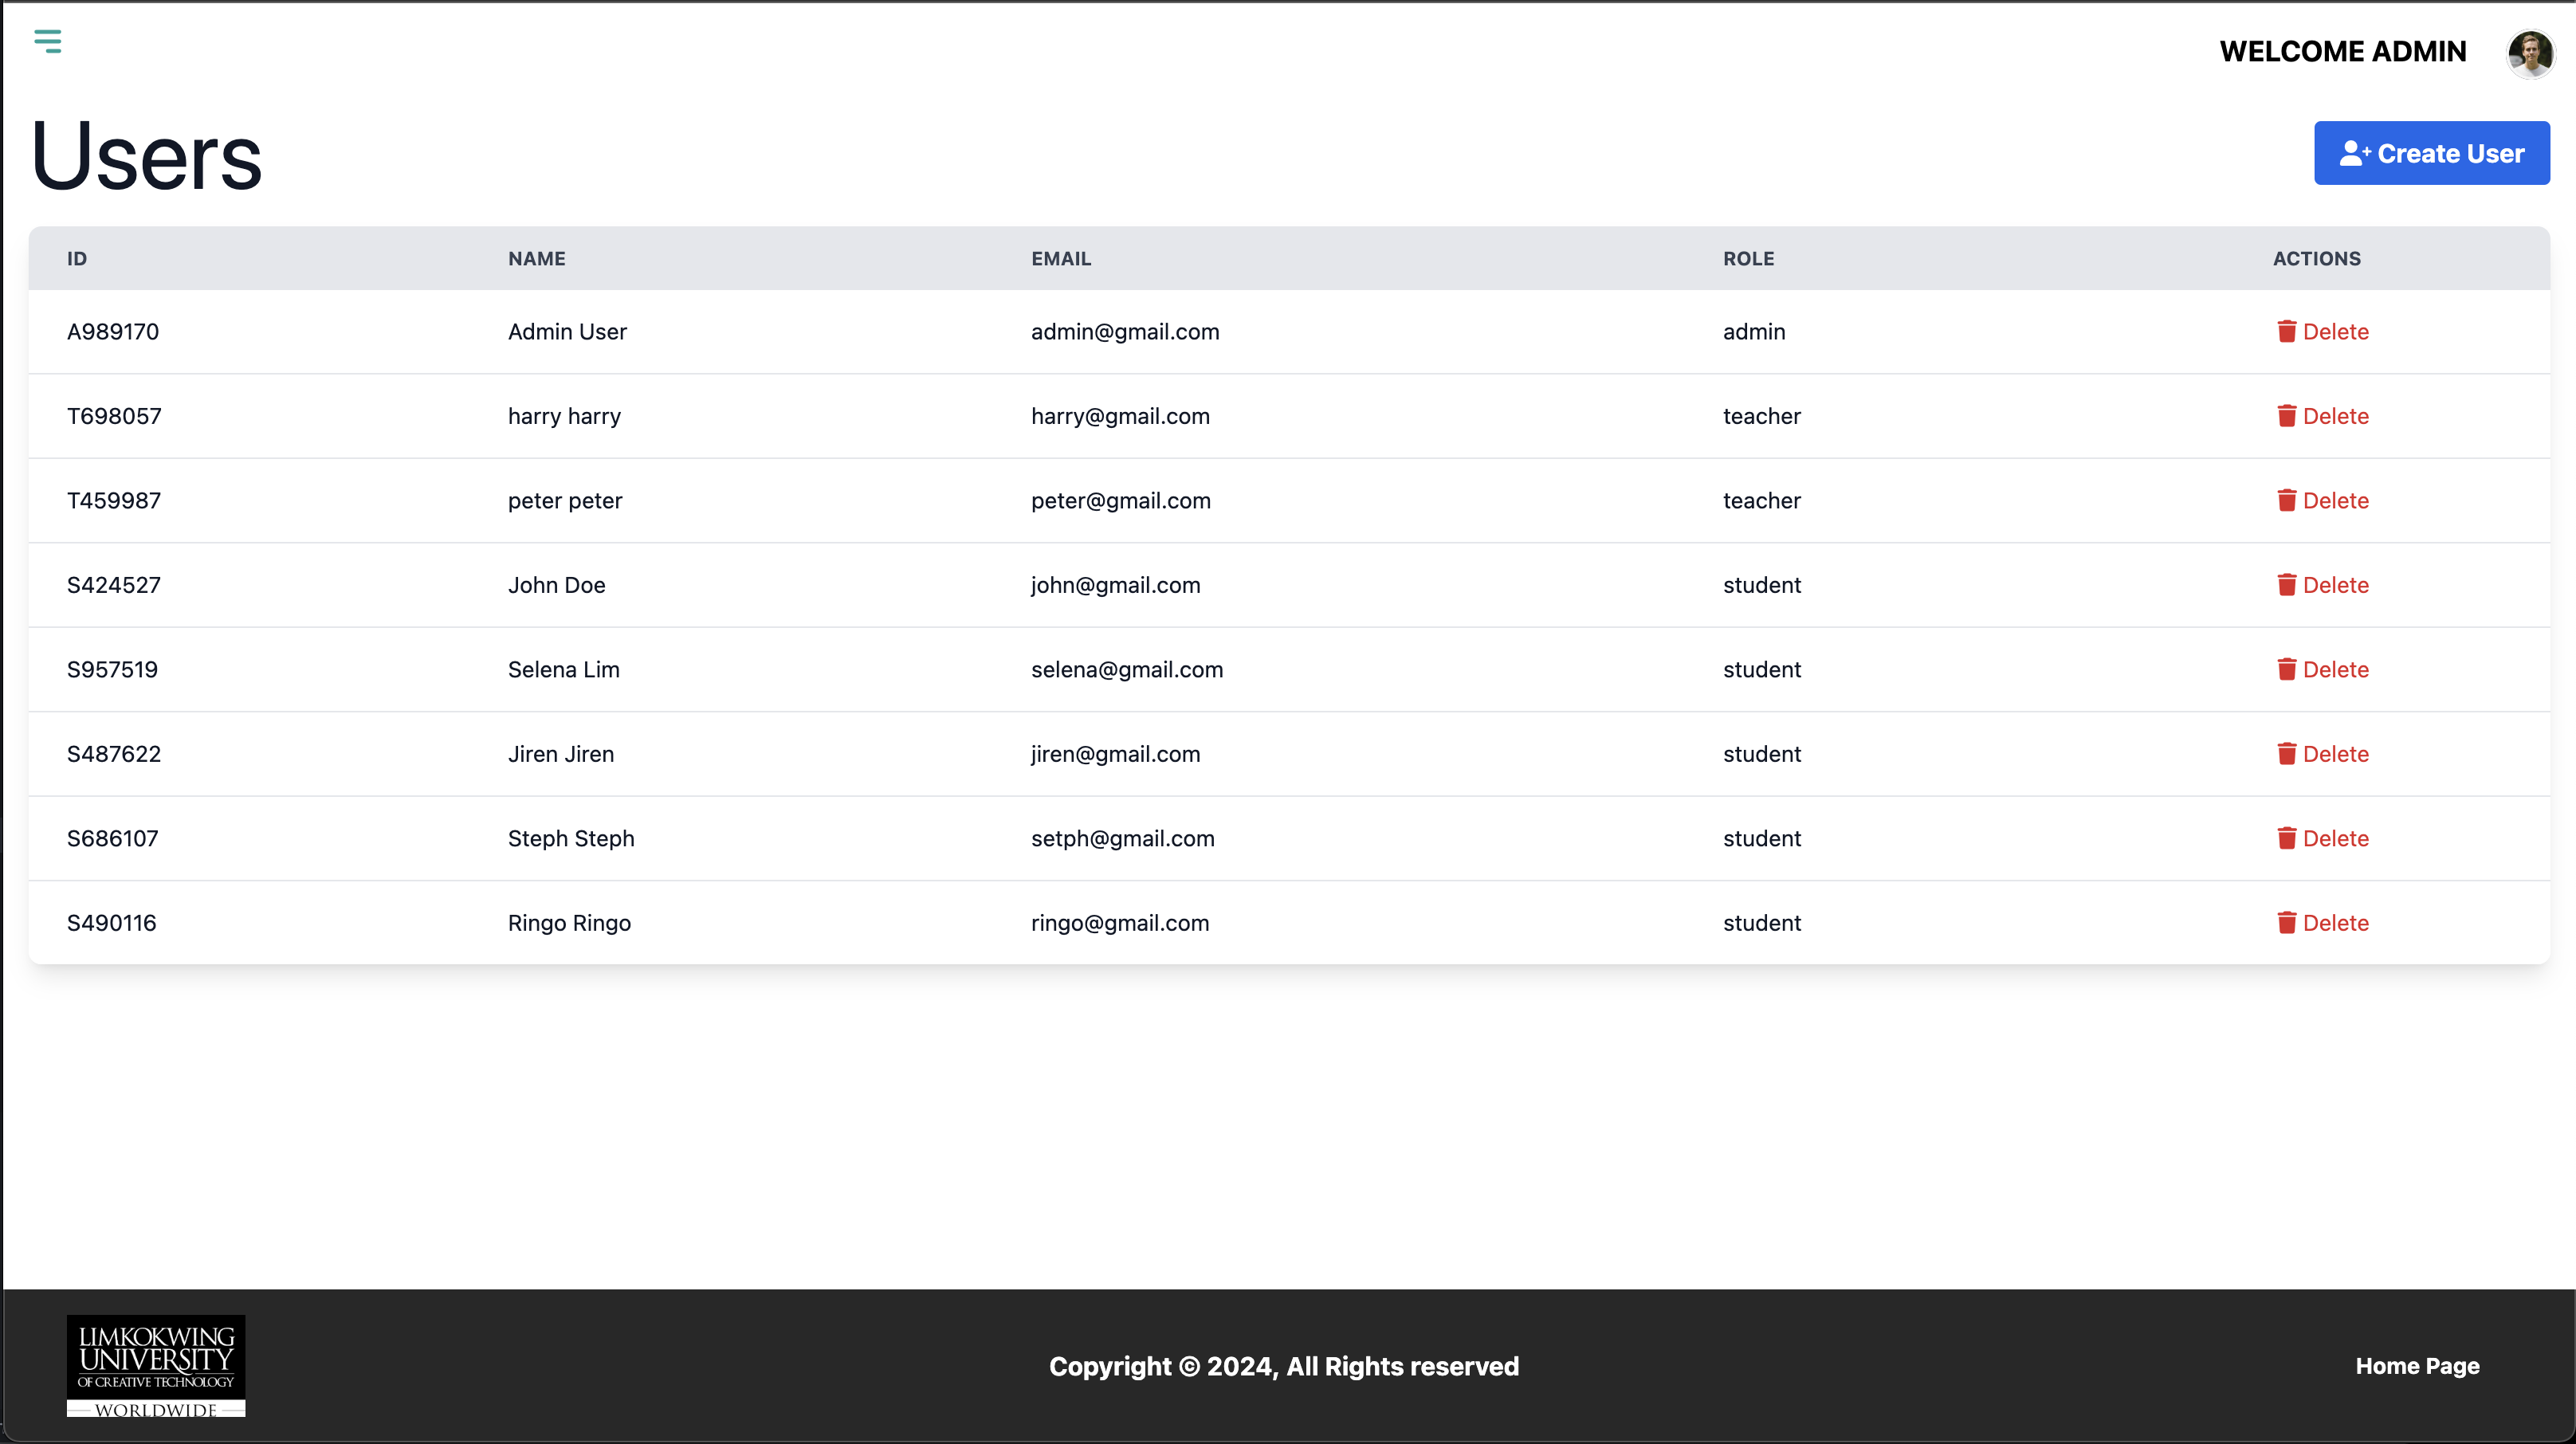Screen dimensions: 2576x1444
Task: Click trash icon for Admin User row
Action: [2286, 331]
